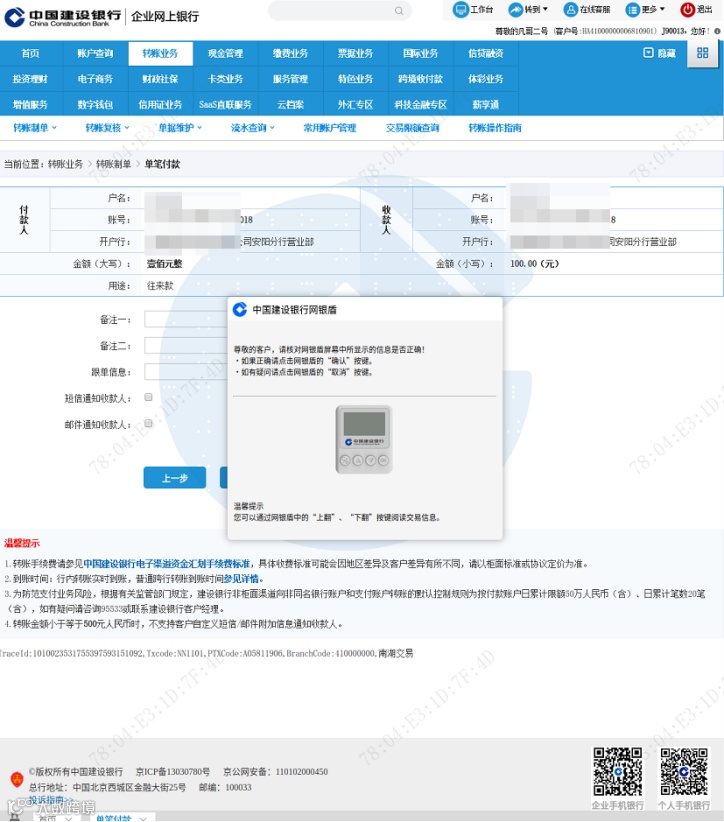Click the 上一步 button

pos(175,478)
